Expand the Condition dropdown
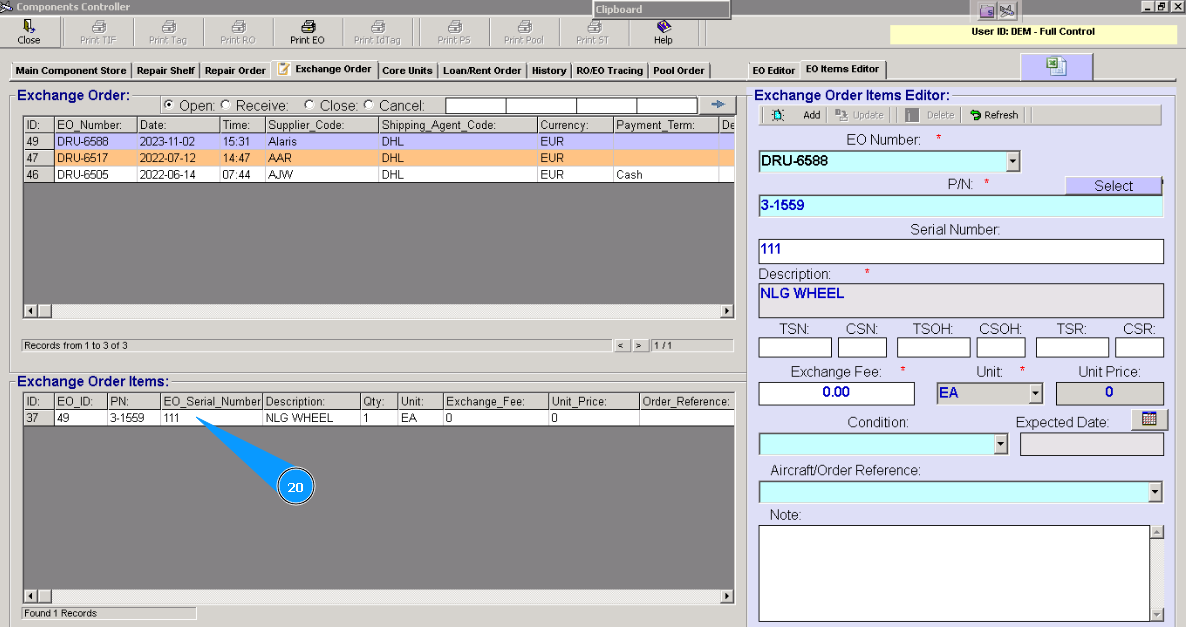This screenshot has height=629, width=1186. tap(1001, 444)
